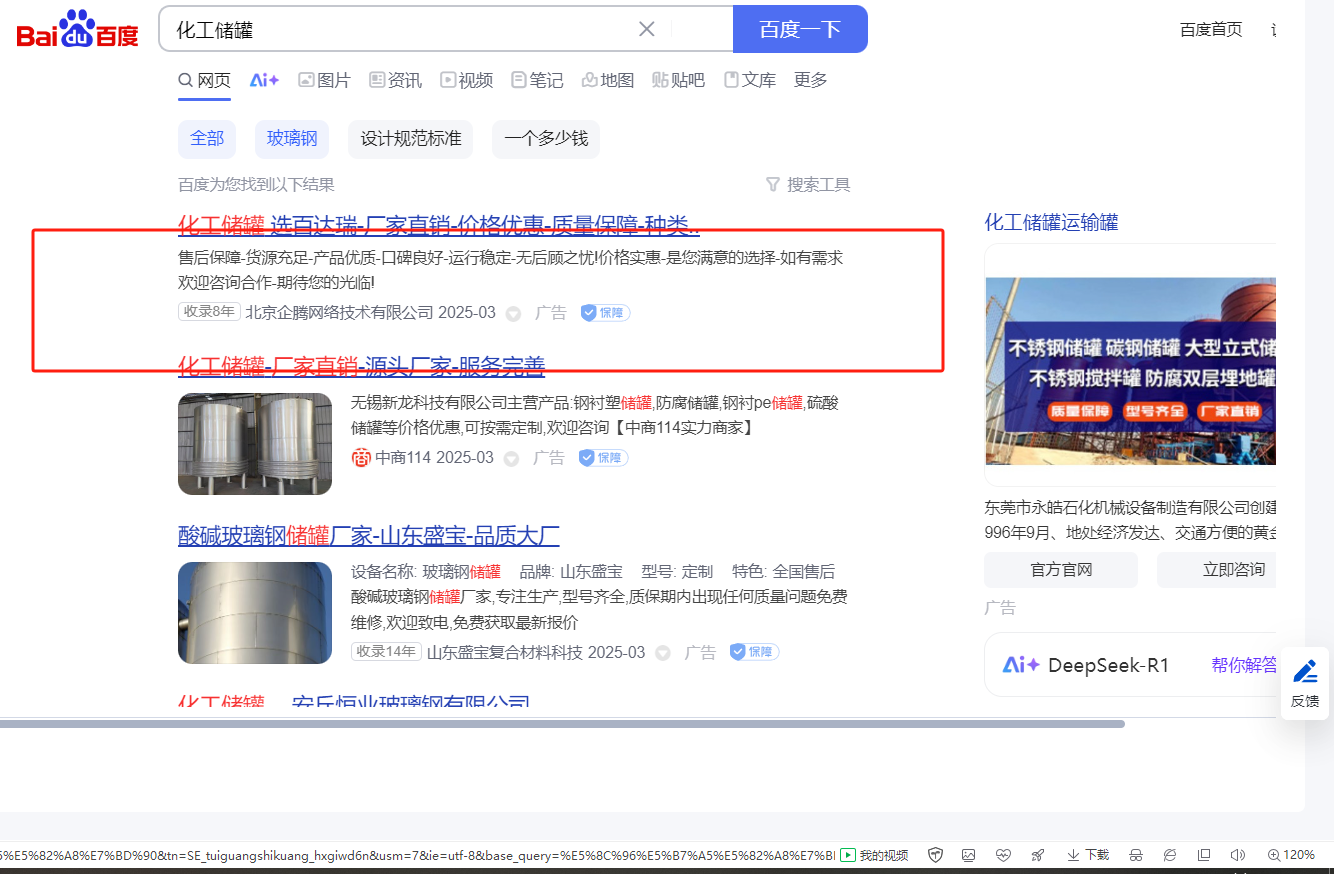Expand the 更多 search categories

[x=811, y=80]
